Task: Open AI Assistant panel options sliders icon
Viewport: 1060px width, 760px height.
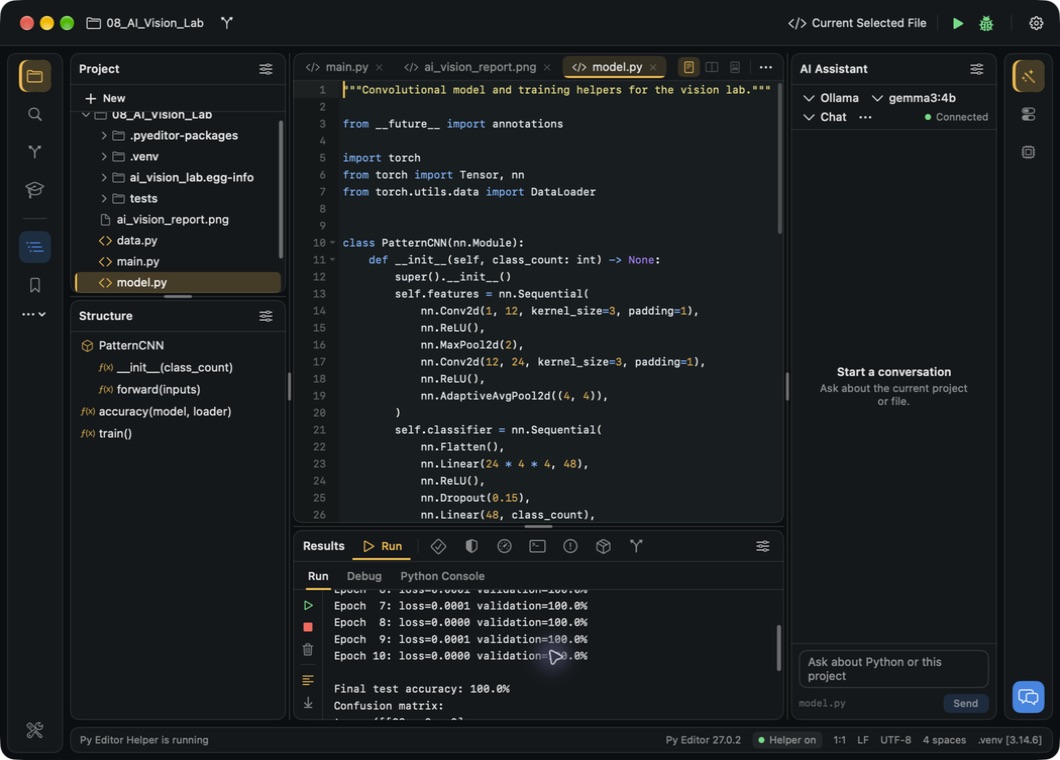Action: pyautogui.click(x=977, y=69)
